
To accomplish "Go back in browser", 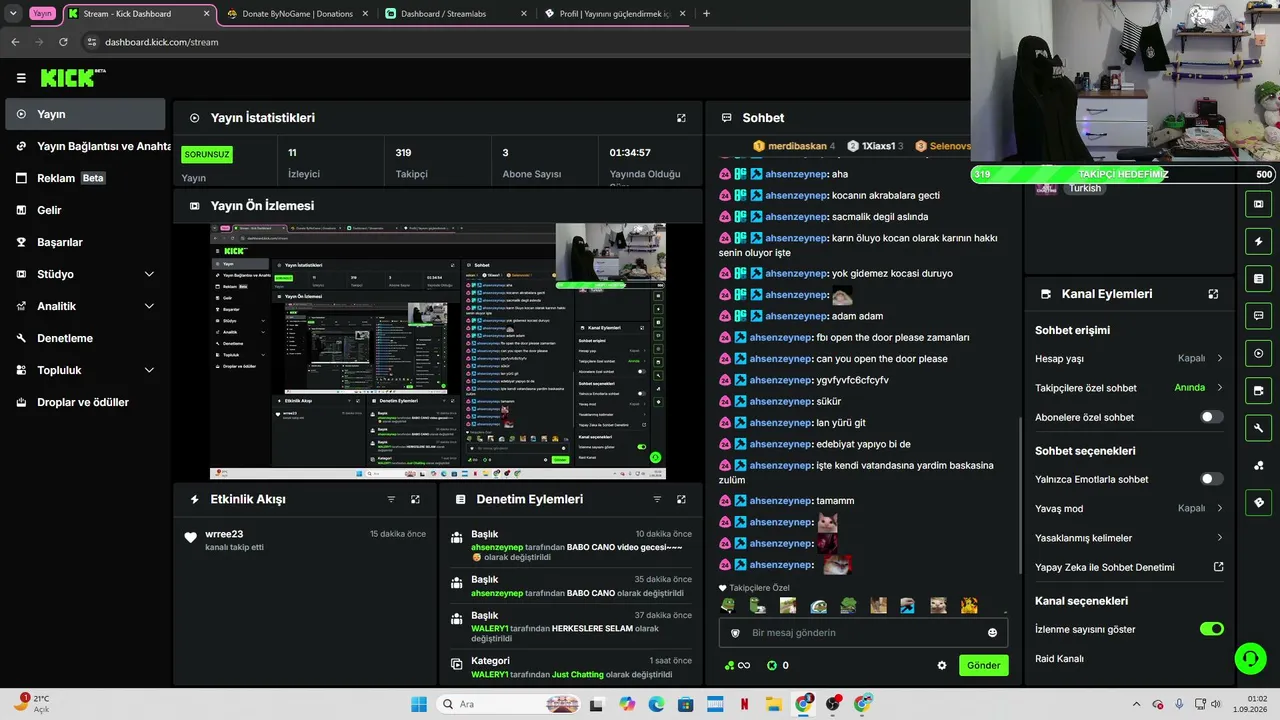I will click(15, 42).
